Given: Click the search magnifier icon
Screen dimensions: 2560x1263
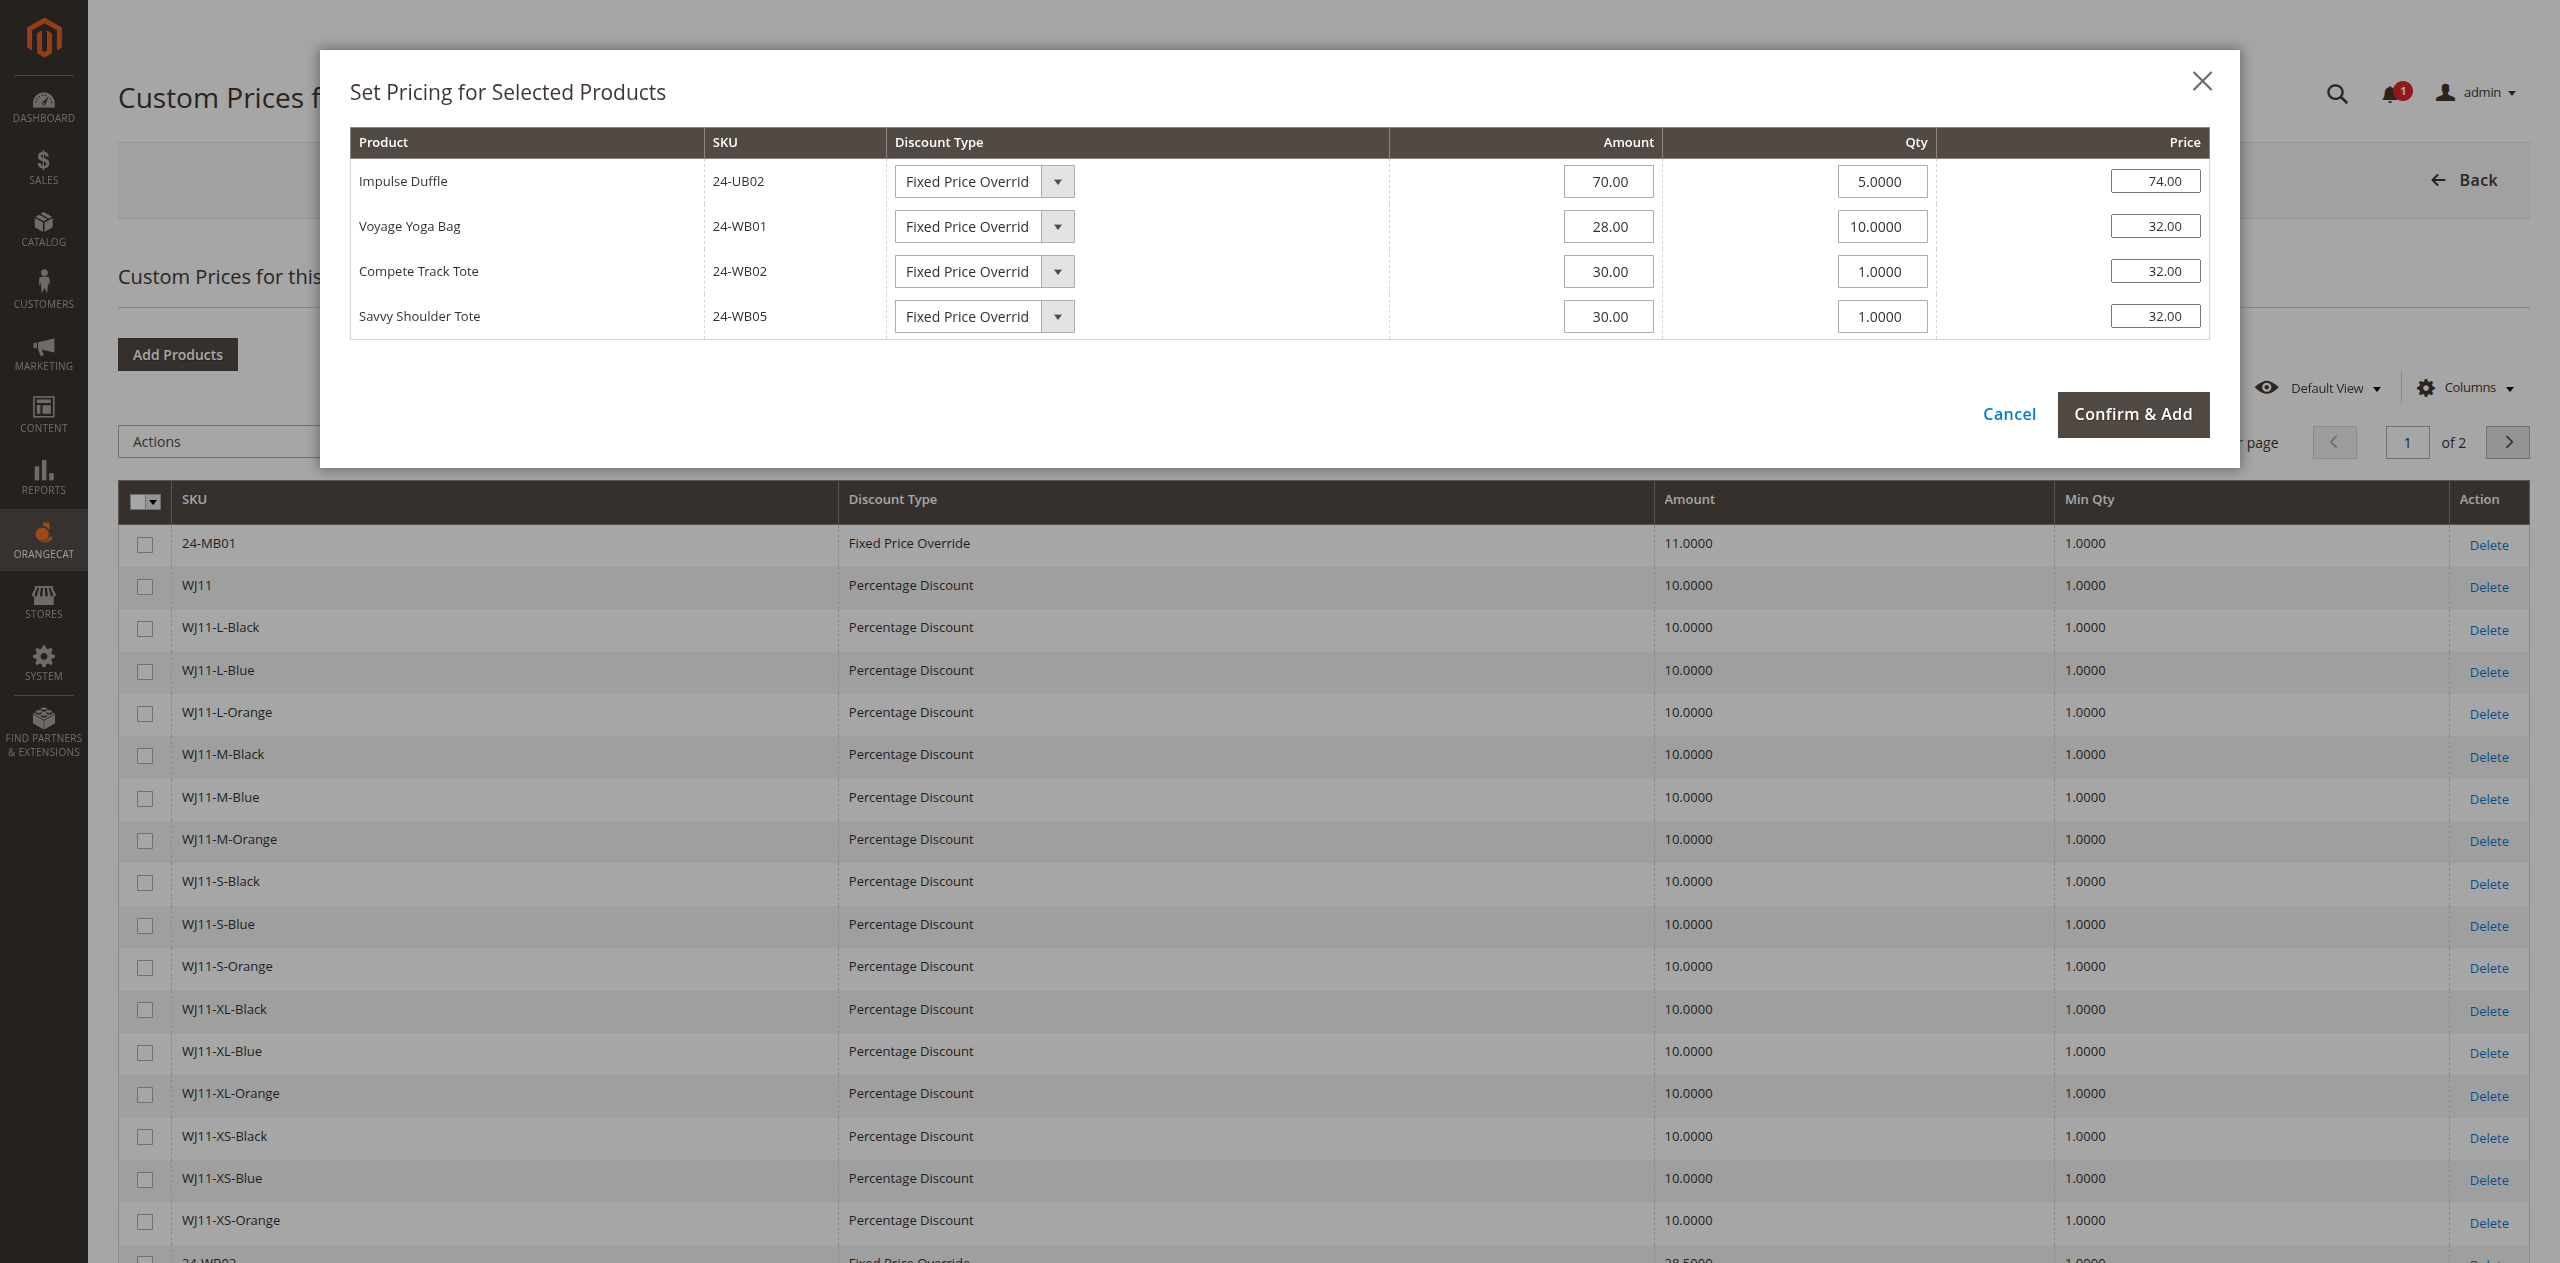Looking at the screenshot, I should (2336, 93).
